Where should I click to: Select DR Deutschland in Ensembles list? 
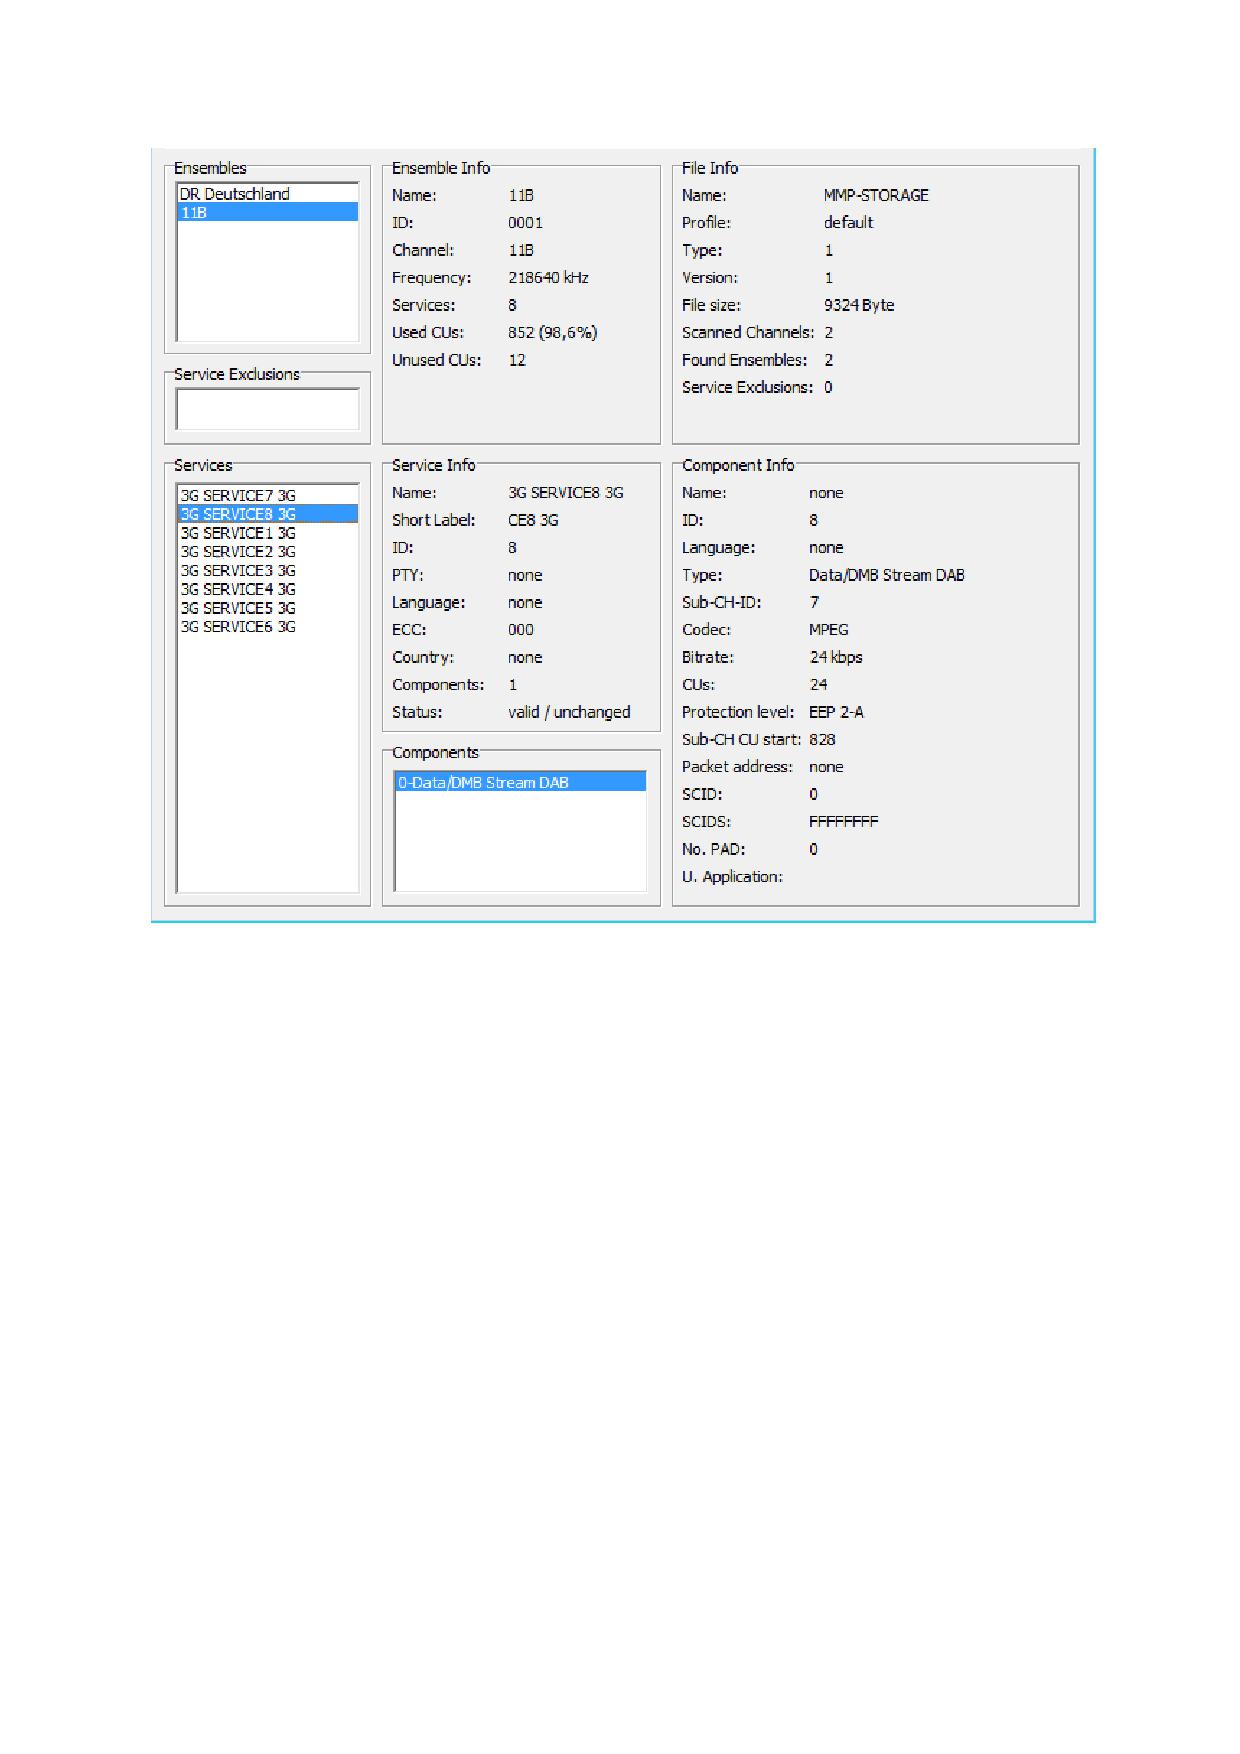pyautogui.click(x=234, y=194)
